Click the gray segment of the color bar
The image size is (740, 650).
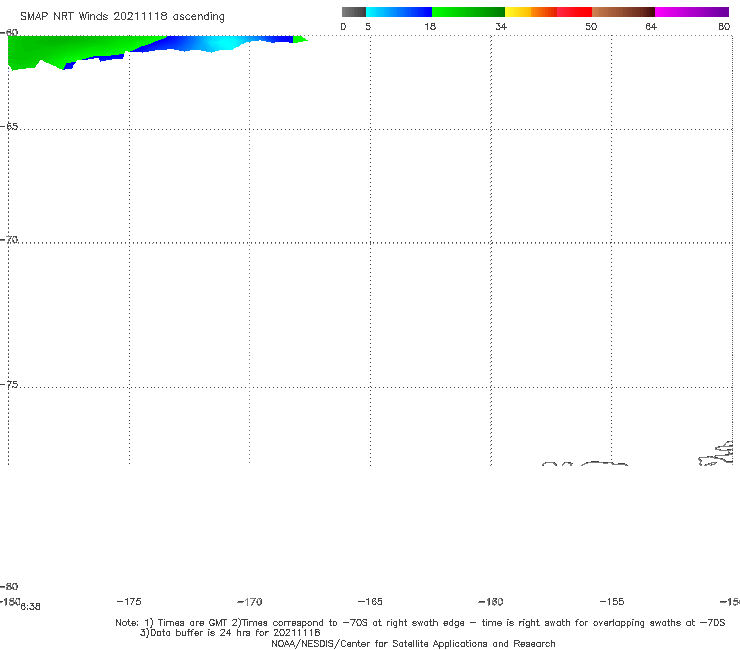353,12
